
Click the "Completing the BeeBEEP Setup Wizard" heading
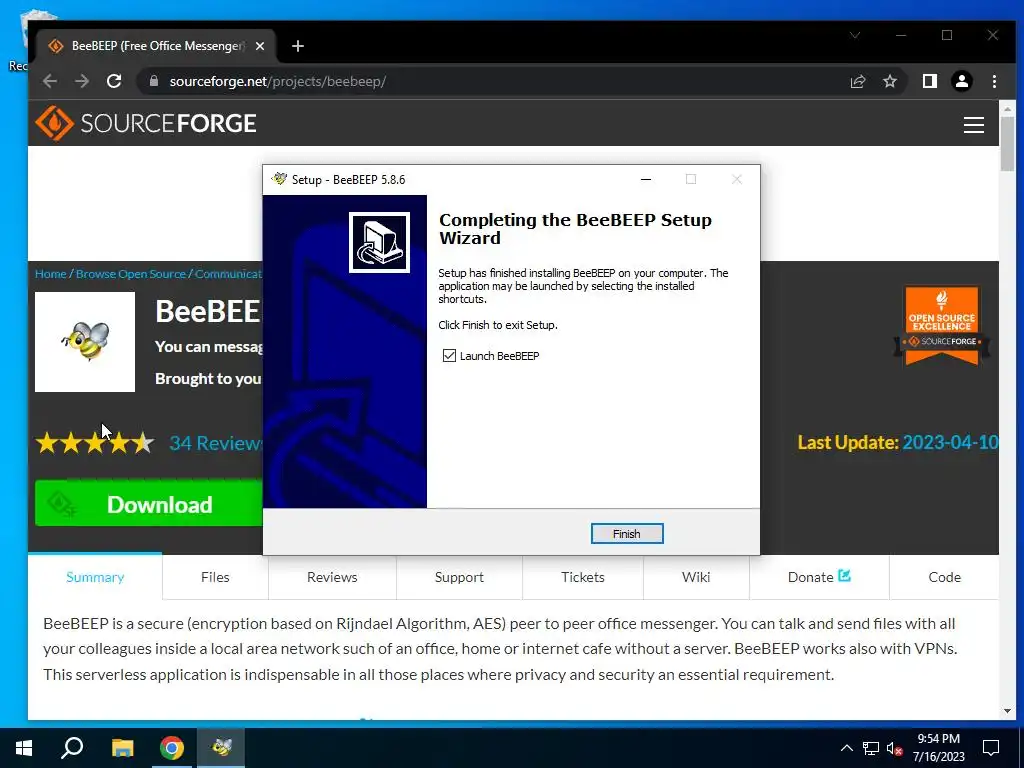pos(575,229)
